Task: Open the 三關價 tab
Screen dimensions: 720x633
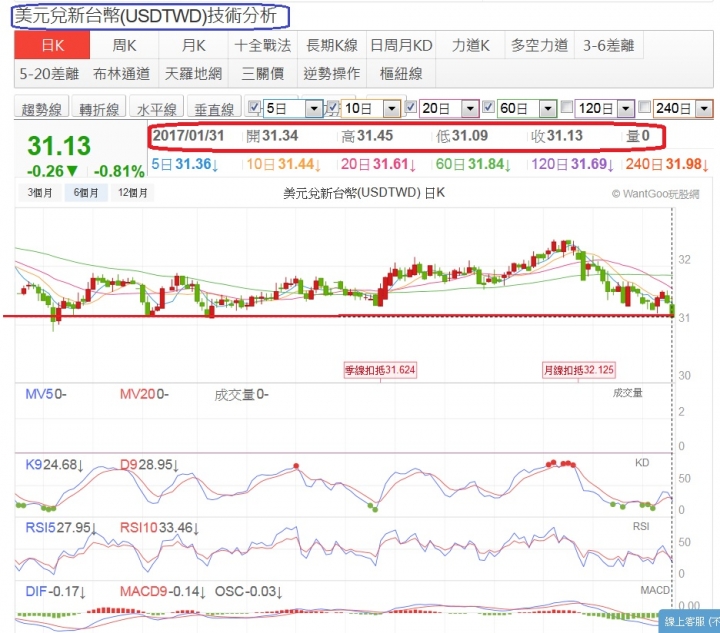Action: tap(263, 73)
